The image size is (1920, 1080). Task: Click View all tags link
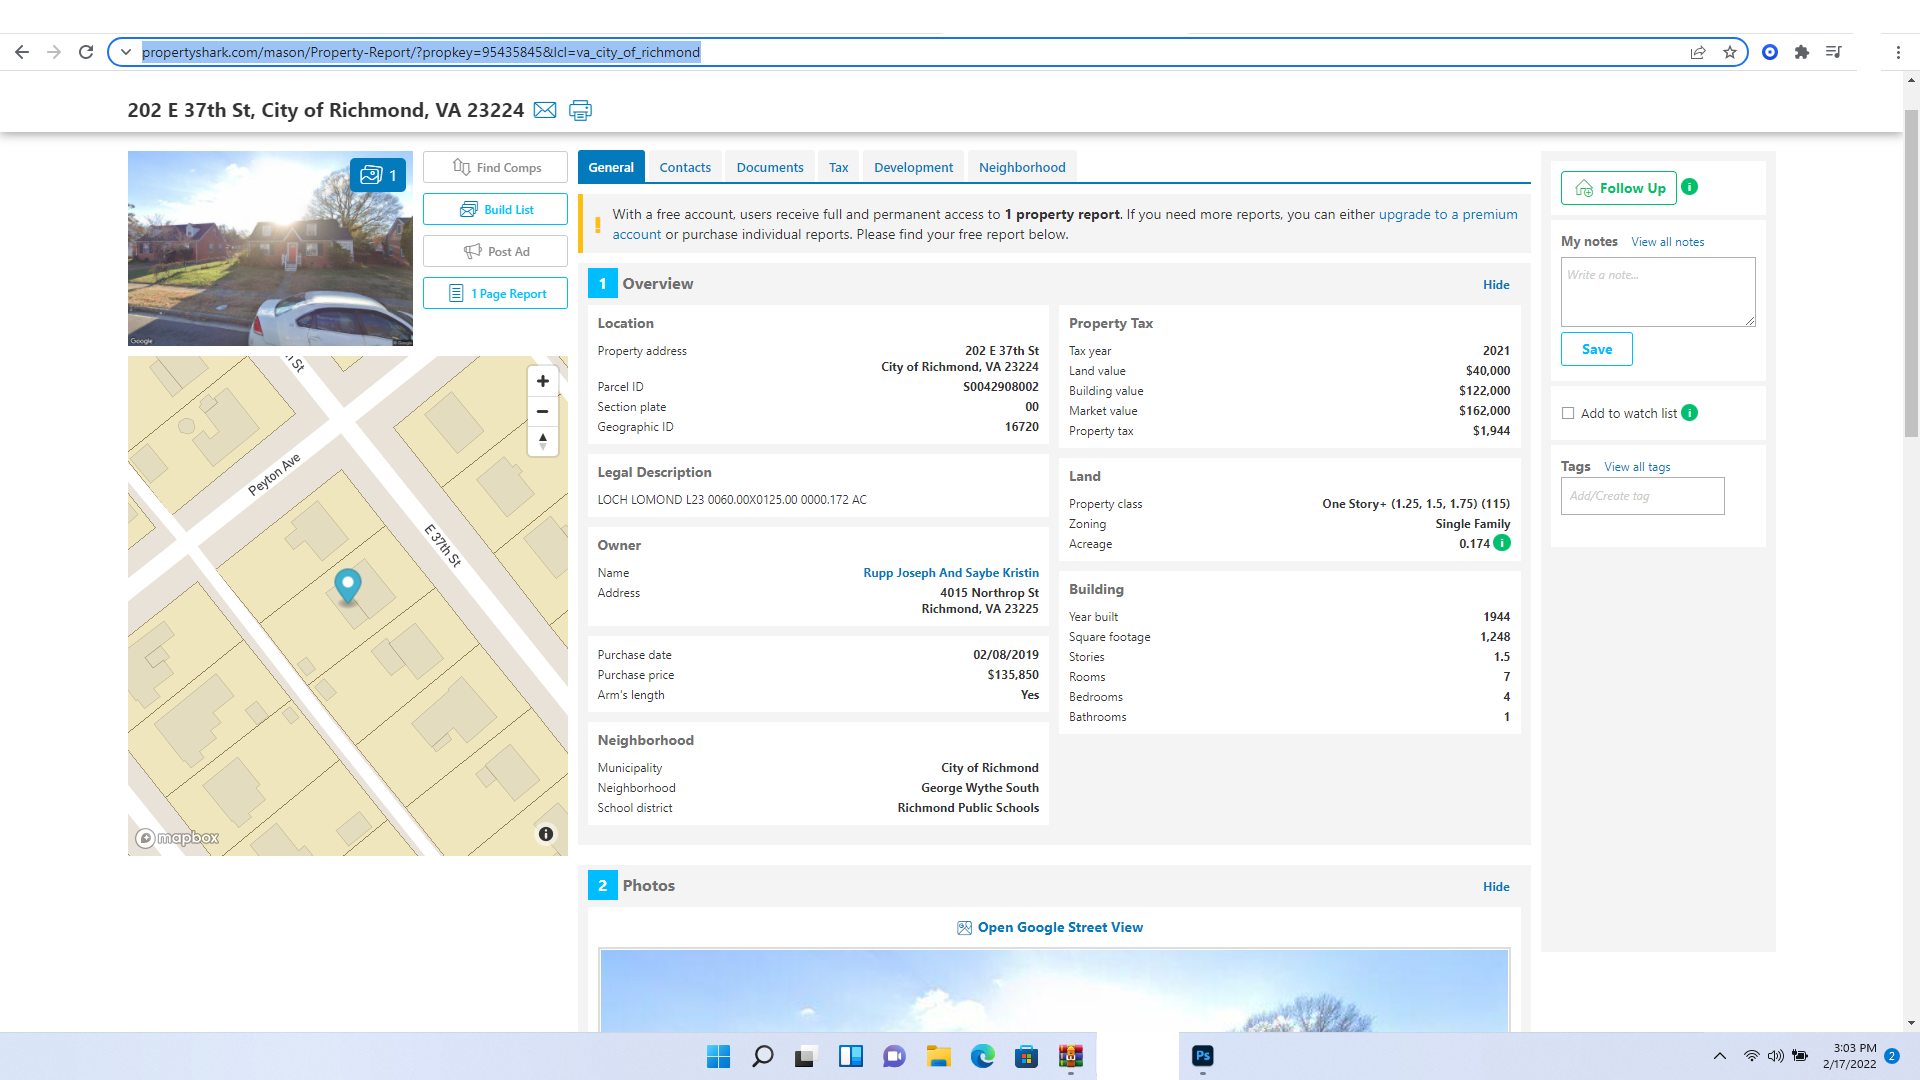(x=1638, y=467)
